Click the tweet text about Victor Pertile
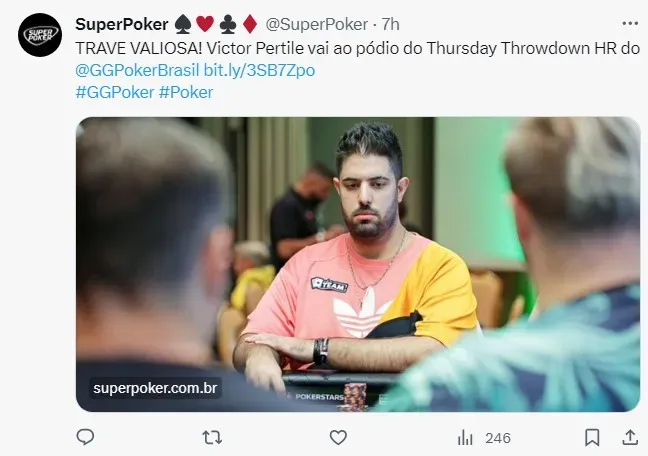Screen dimensions: 648x456 [357, 48]
